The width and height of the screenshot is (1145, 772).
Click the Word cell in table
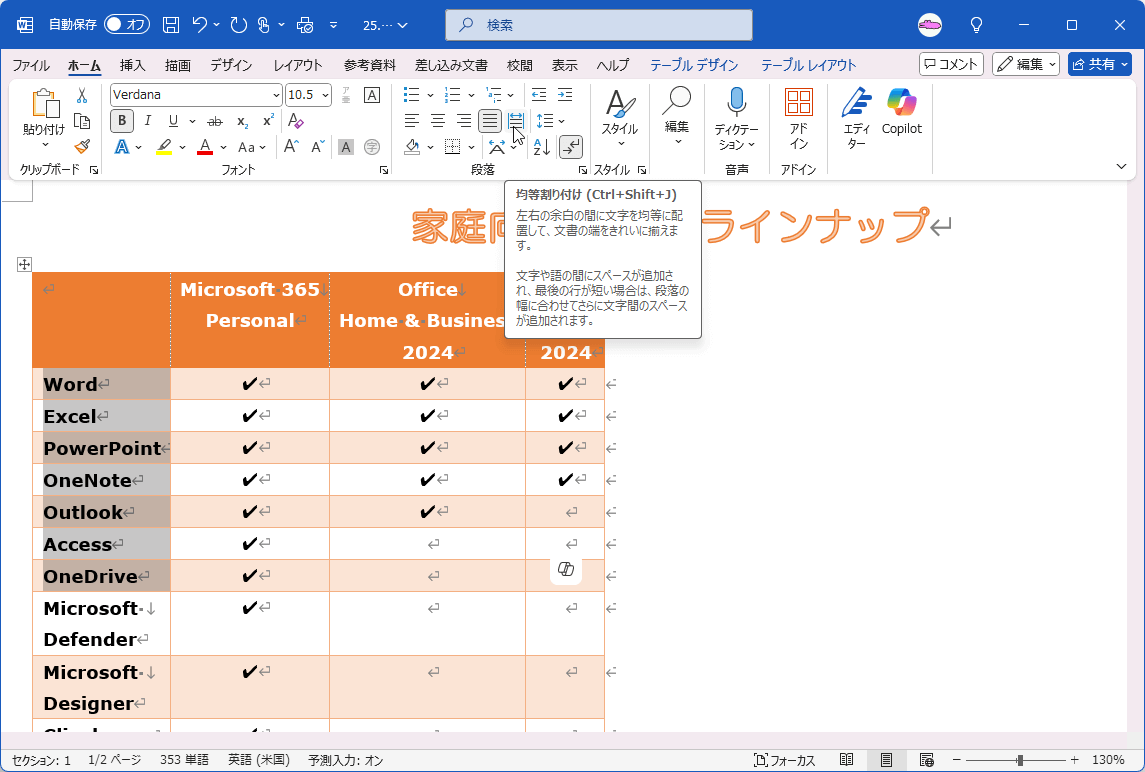[102, 383]
